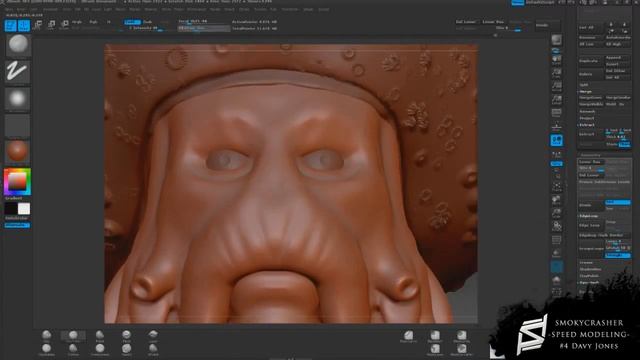Select the Rotate transform icon
Image resolution: width=640 pixels, height=360 pixels.
point(64,26)
